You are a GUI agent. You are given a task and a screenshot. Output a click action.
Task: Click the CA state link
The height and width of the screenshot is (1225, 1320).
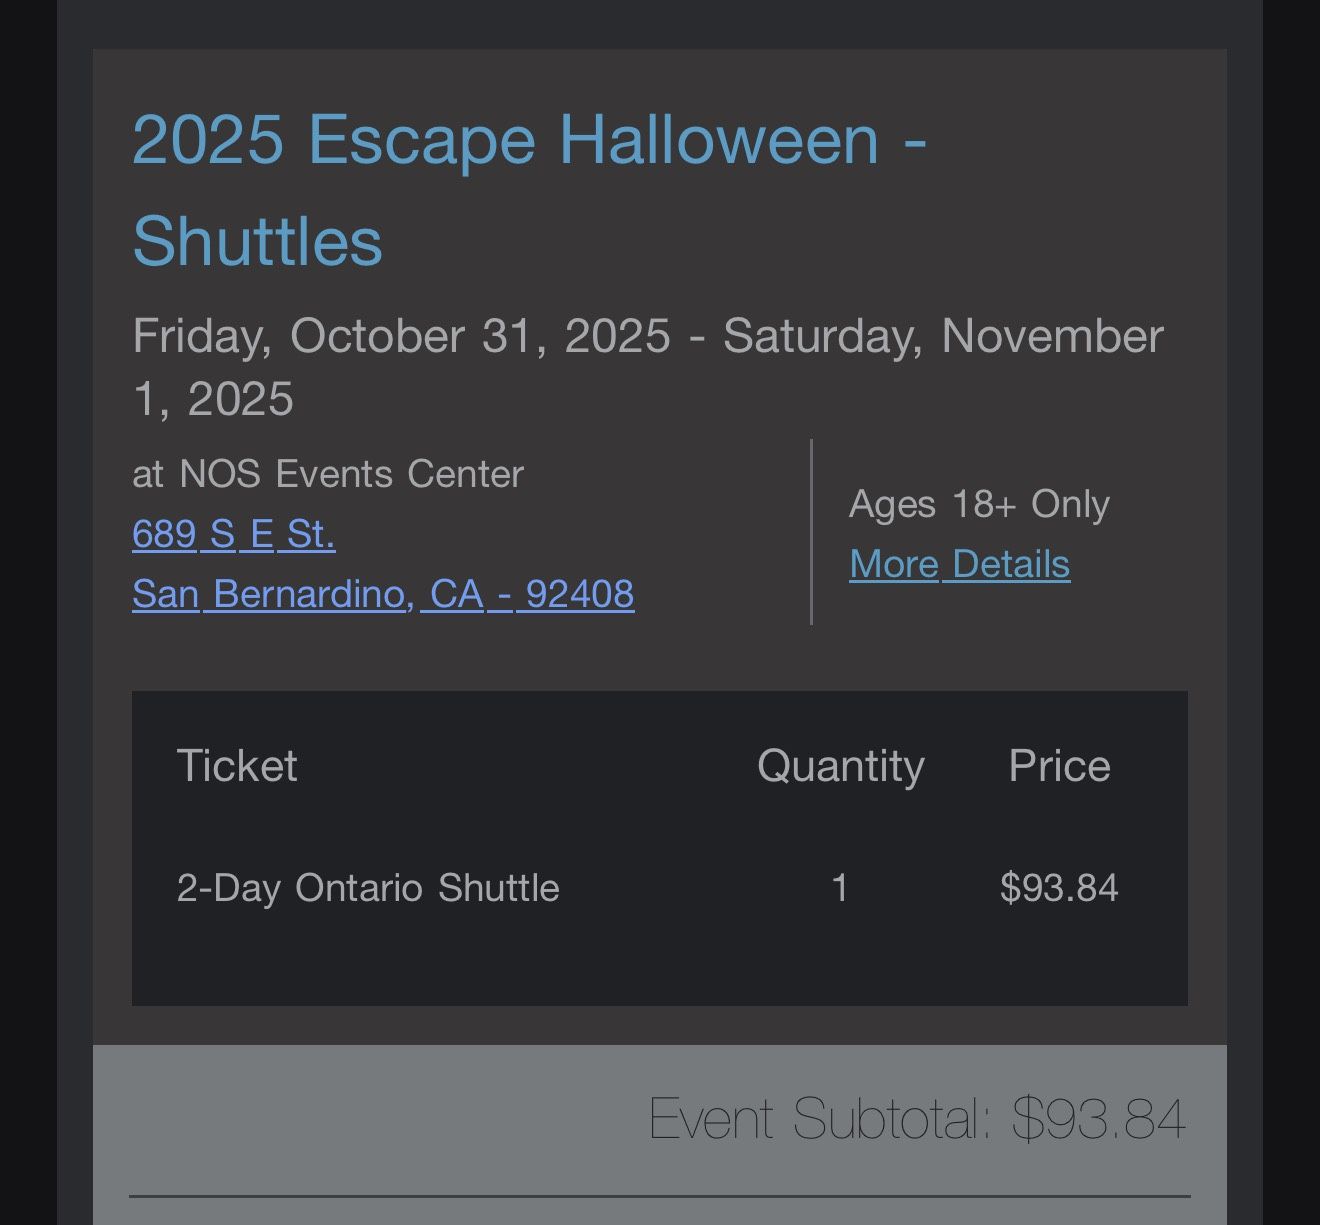click(x=455, y=593)
